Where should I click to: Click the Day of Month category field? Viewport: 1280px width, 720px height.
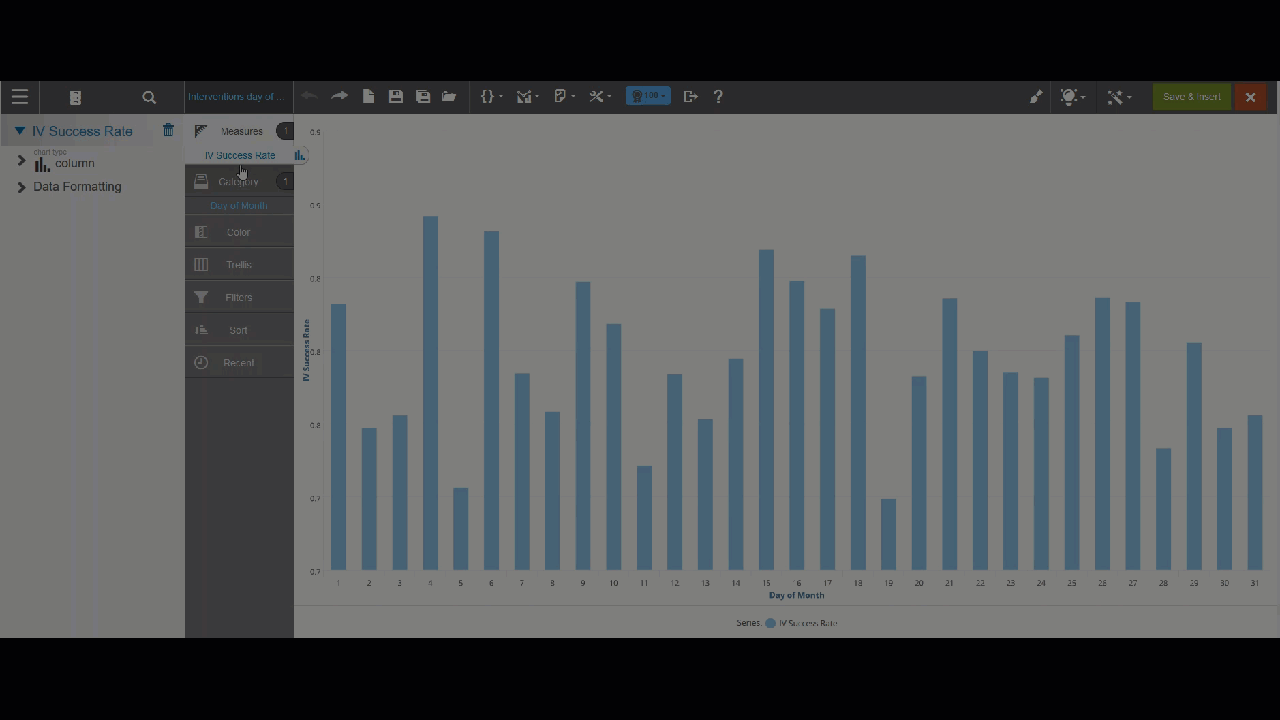point(239,206)
